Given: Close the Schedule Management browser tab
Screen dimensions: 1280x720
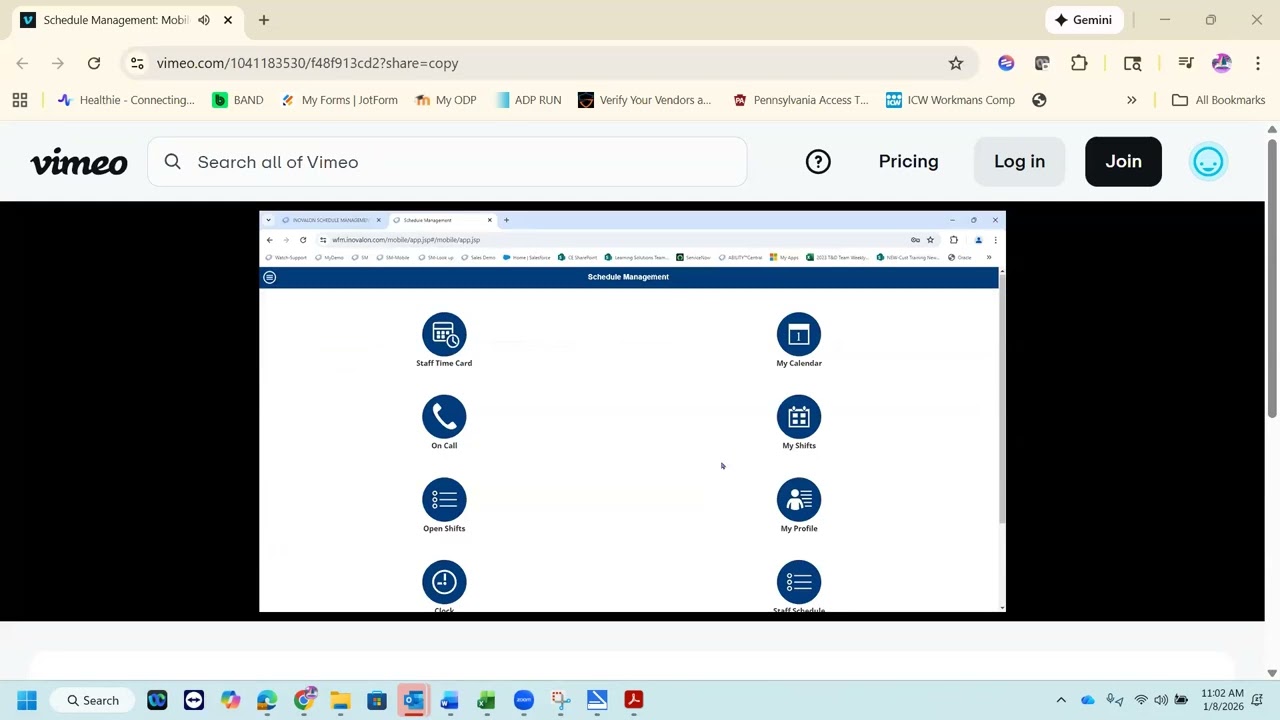Looking at the screenshot, I should point(228,20).
